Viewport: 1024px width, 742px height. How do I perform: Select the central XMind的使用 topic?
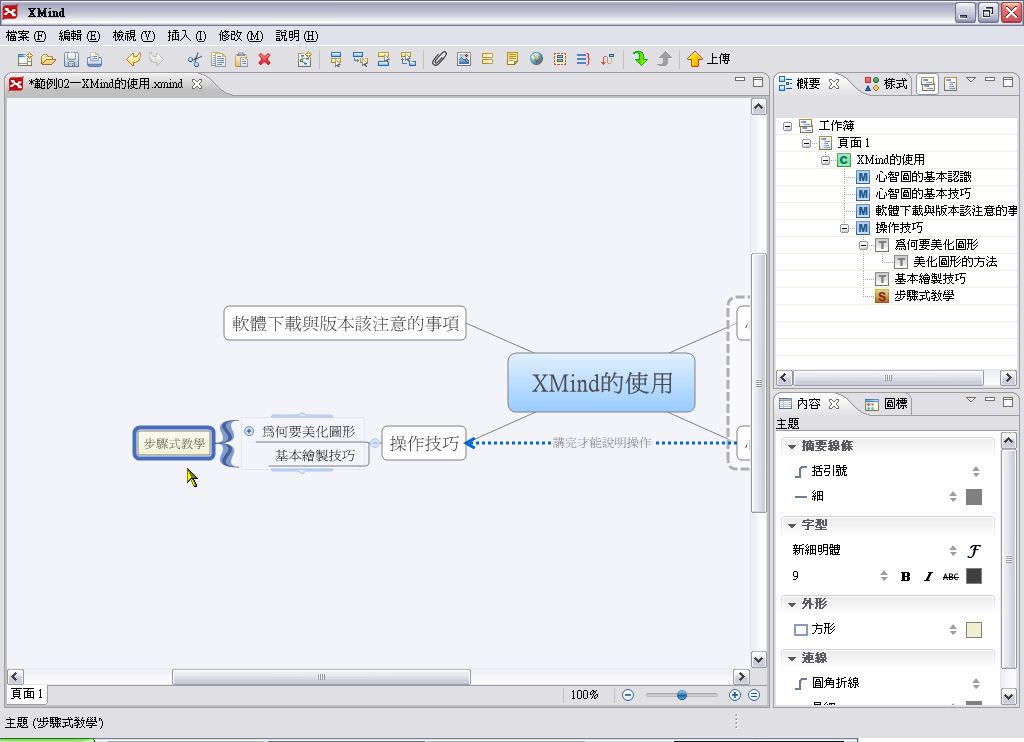tap(601, 383)
